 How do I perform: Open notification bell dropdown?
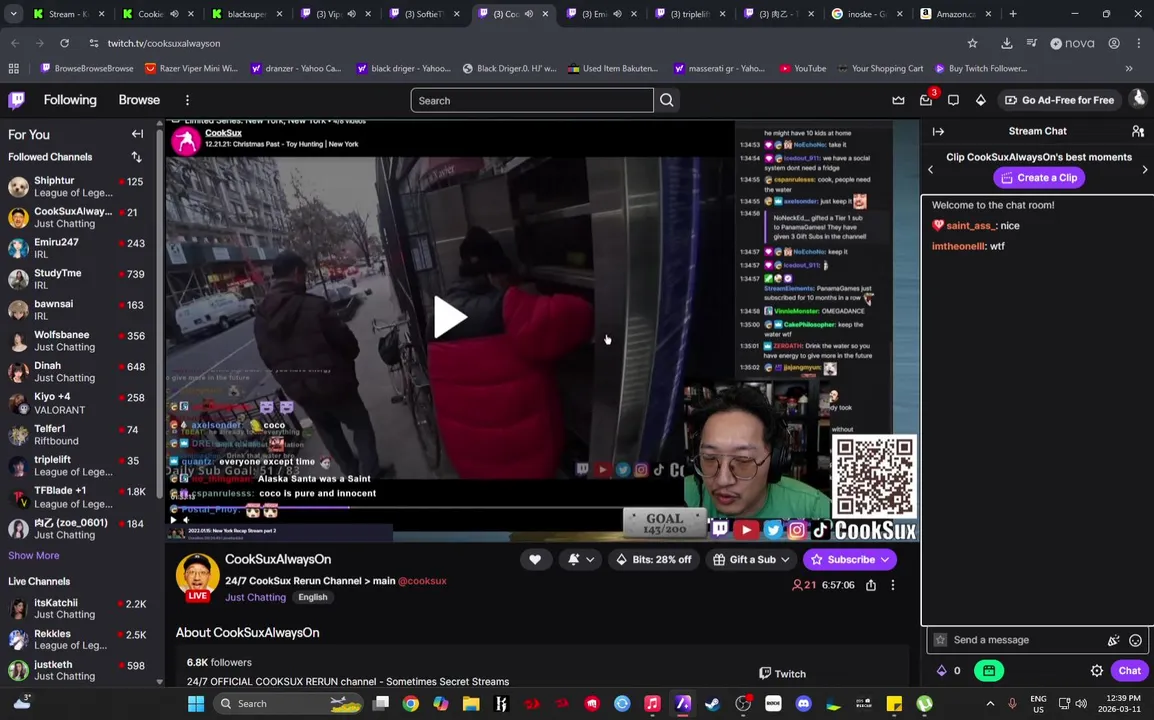pyautogui.click(x=581, y=560)
